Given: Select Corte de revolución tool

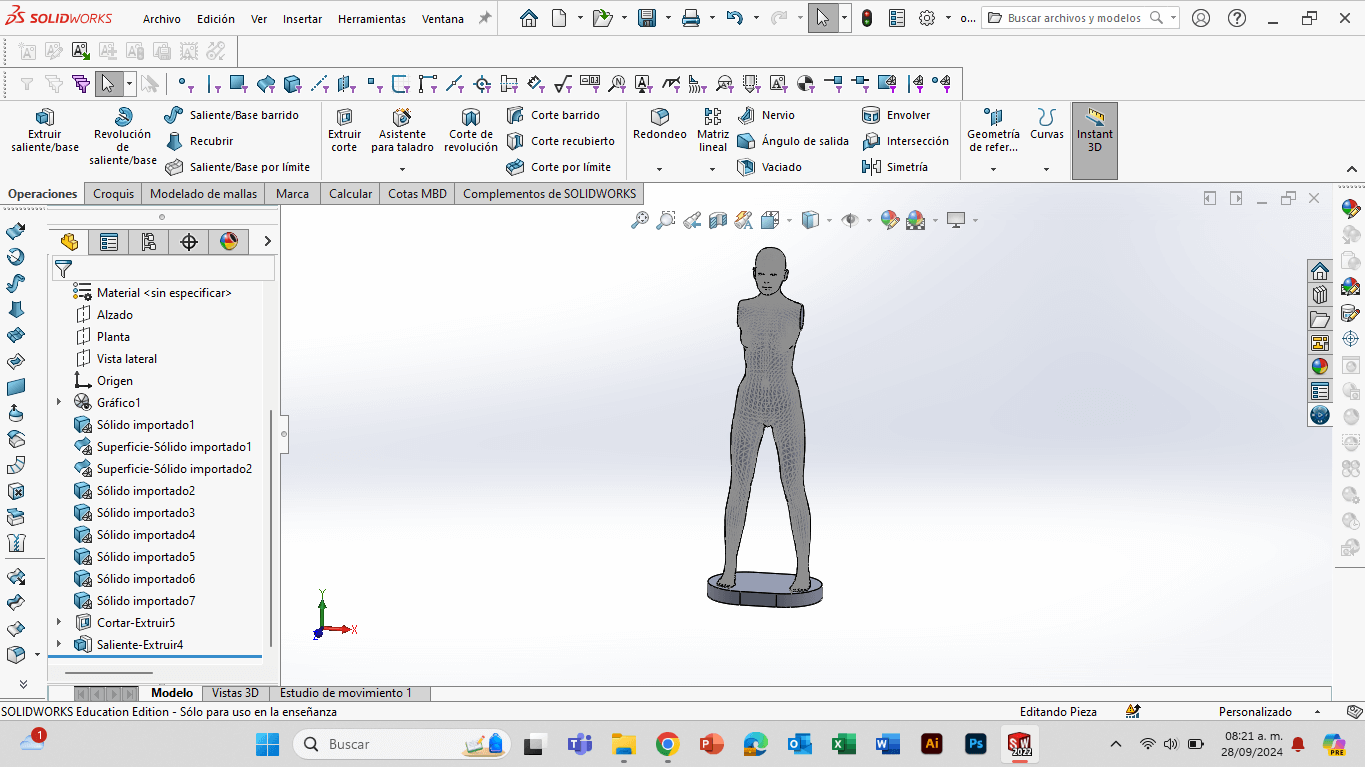Looking at the screenshot, I should [x=471, y=131].
